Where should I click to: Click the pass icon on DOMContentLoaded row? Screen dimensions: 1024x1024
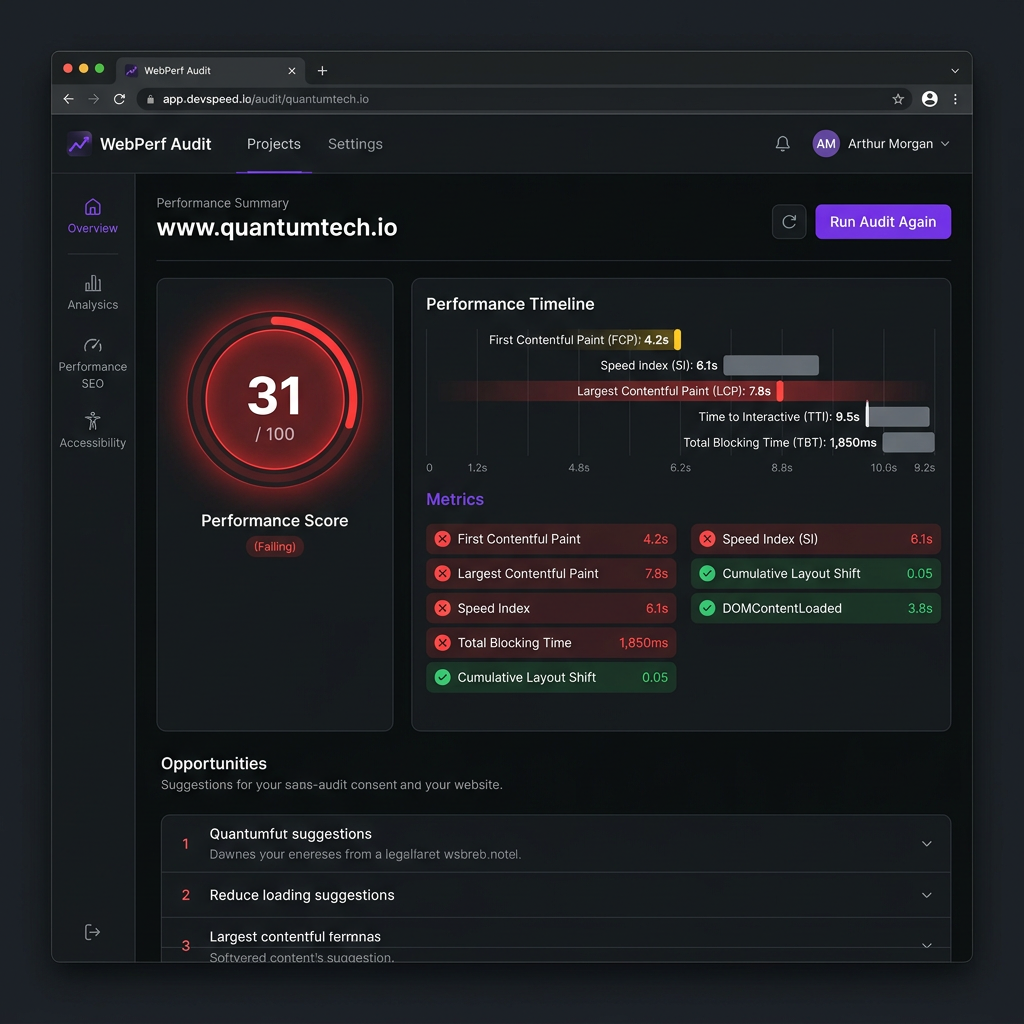click(707, 608)
